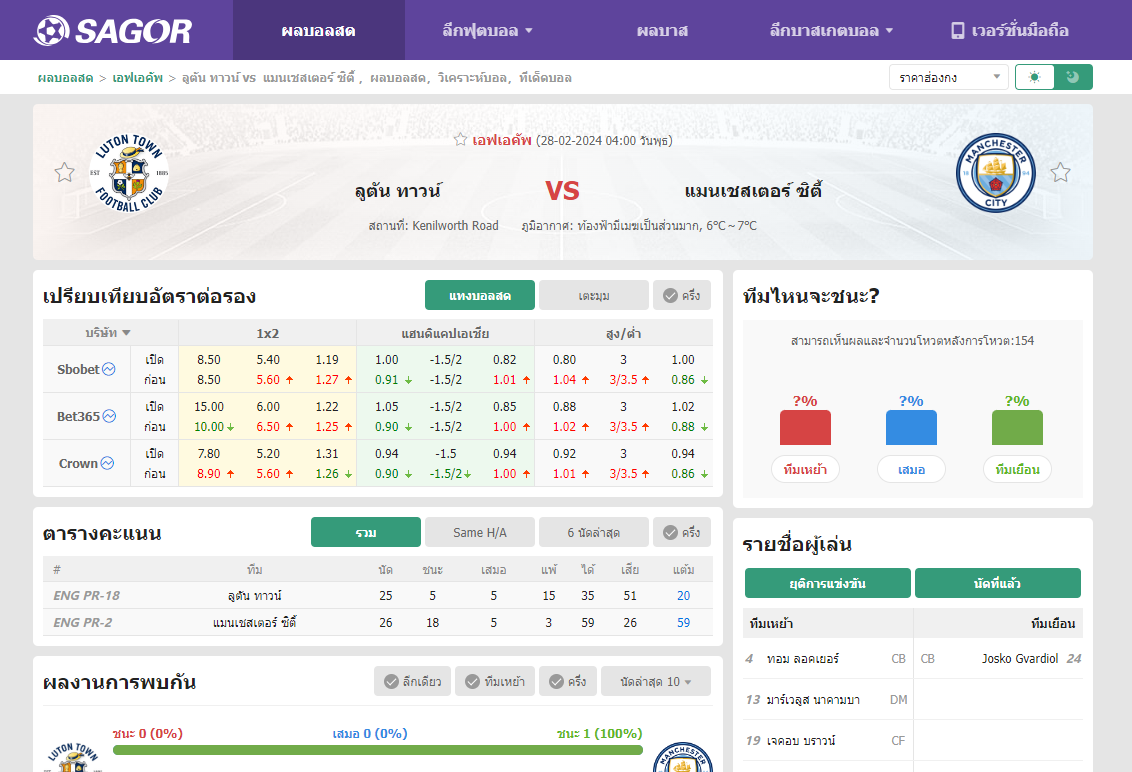Open the Hong Kong odds format dropdown

click(949, 77)
